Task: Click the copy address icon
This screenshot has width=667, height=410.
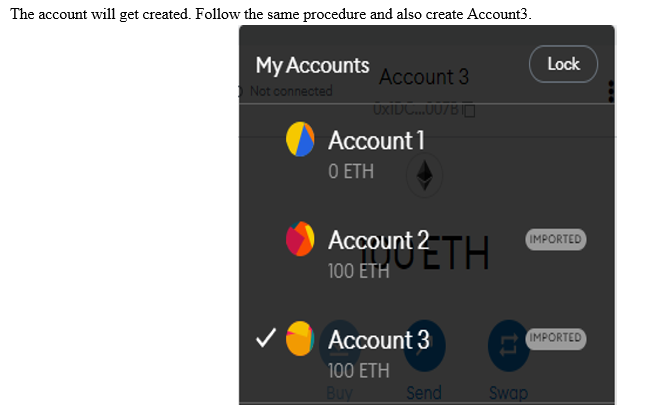Action: point(469,110)
